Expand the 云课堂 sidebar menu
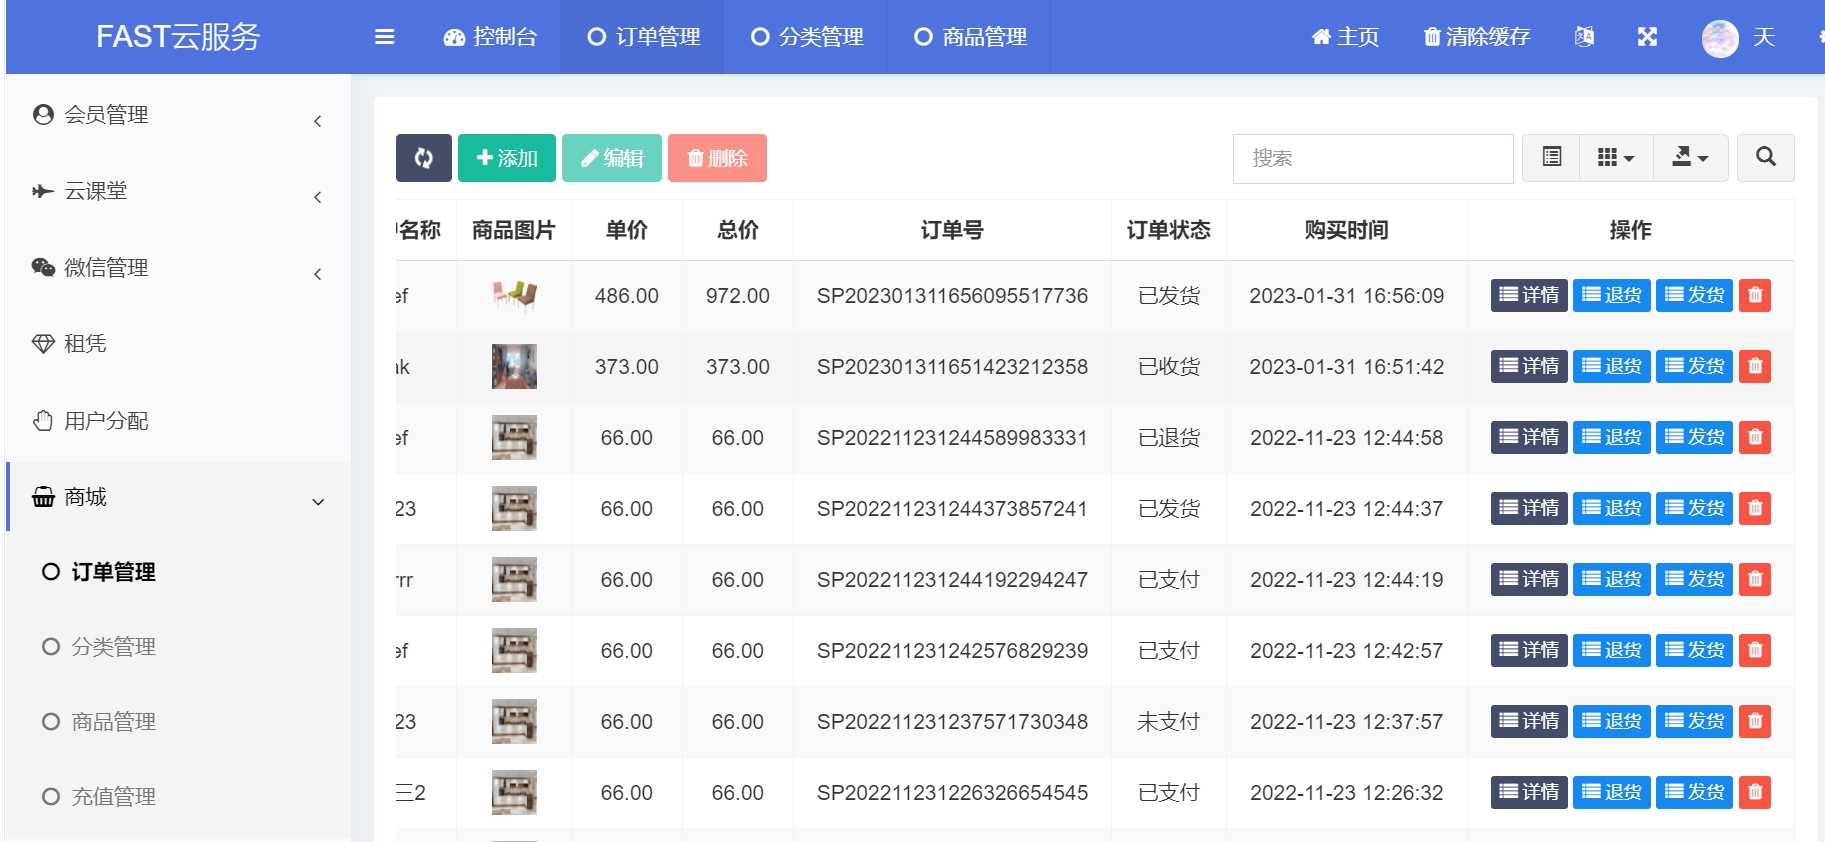Image resolution: width=1825 pixels, height=842 pixels. [178, 191]
